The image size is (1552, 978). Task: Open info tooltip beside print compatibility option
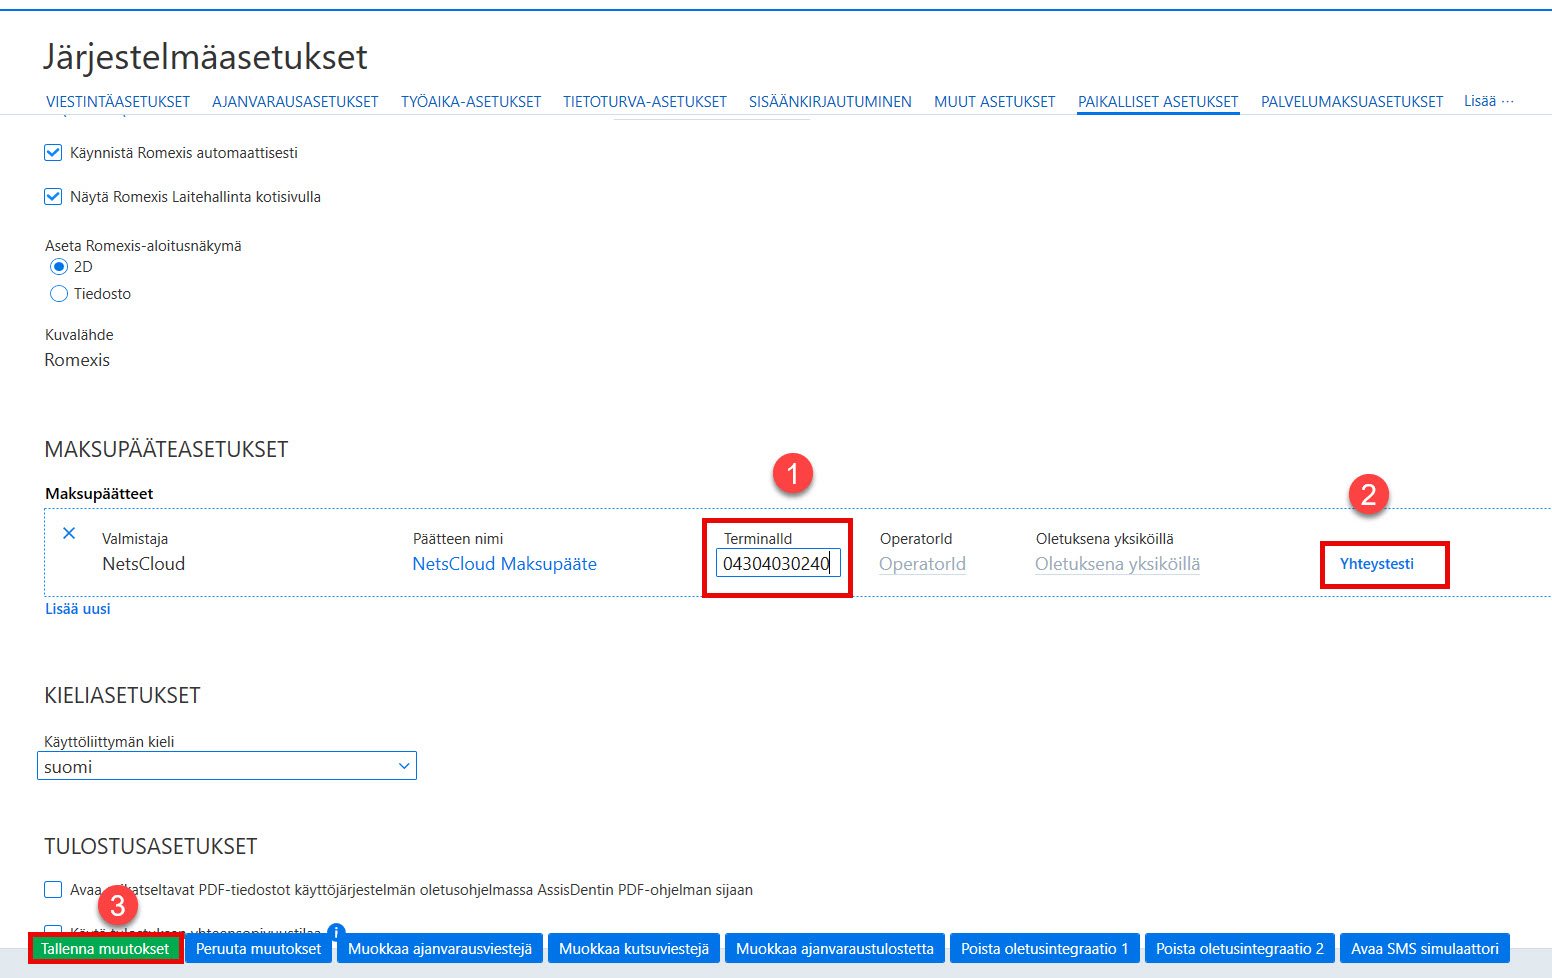pos(336,931)
